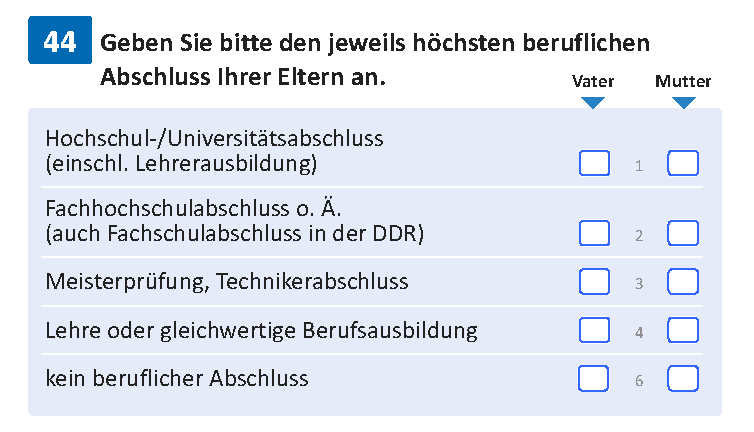Click the kein beruflicher Abschluss label
The height and width of the screenshot is (432, 754).
[x=177, y=379]
